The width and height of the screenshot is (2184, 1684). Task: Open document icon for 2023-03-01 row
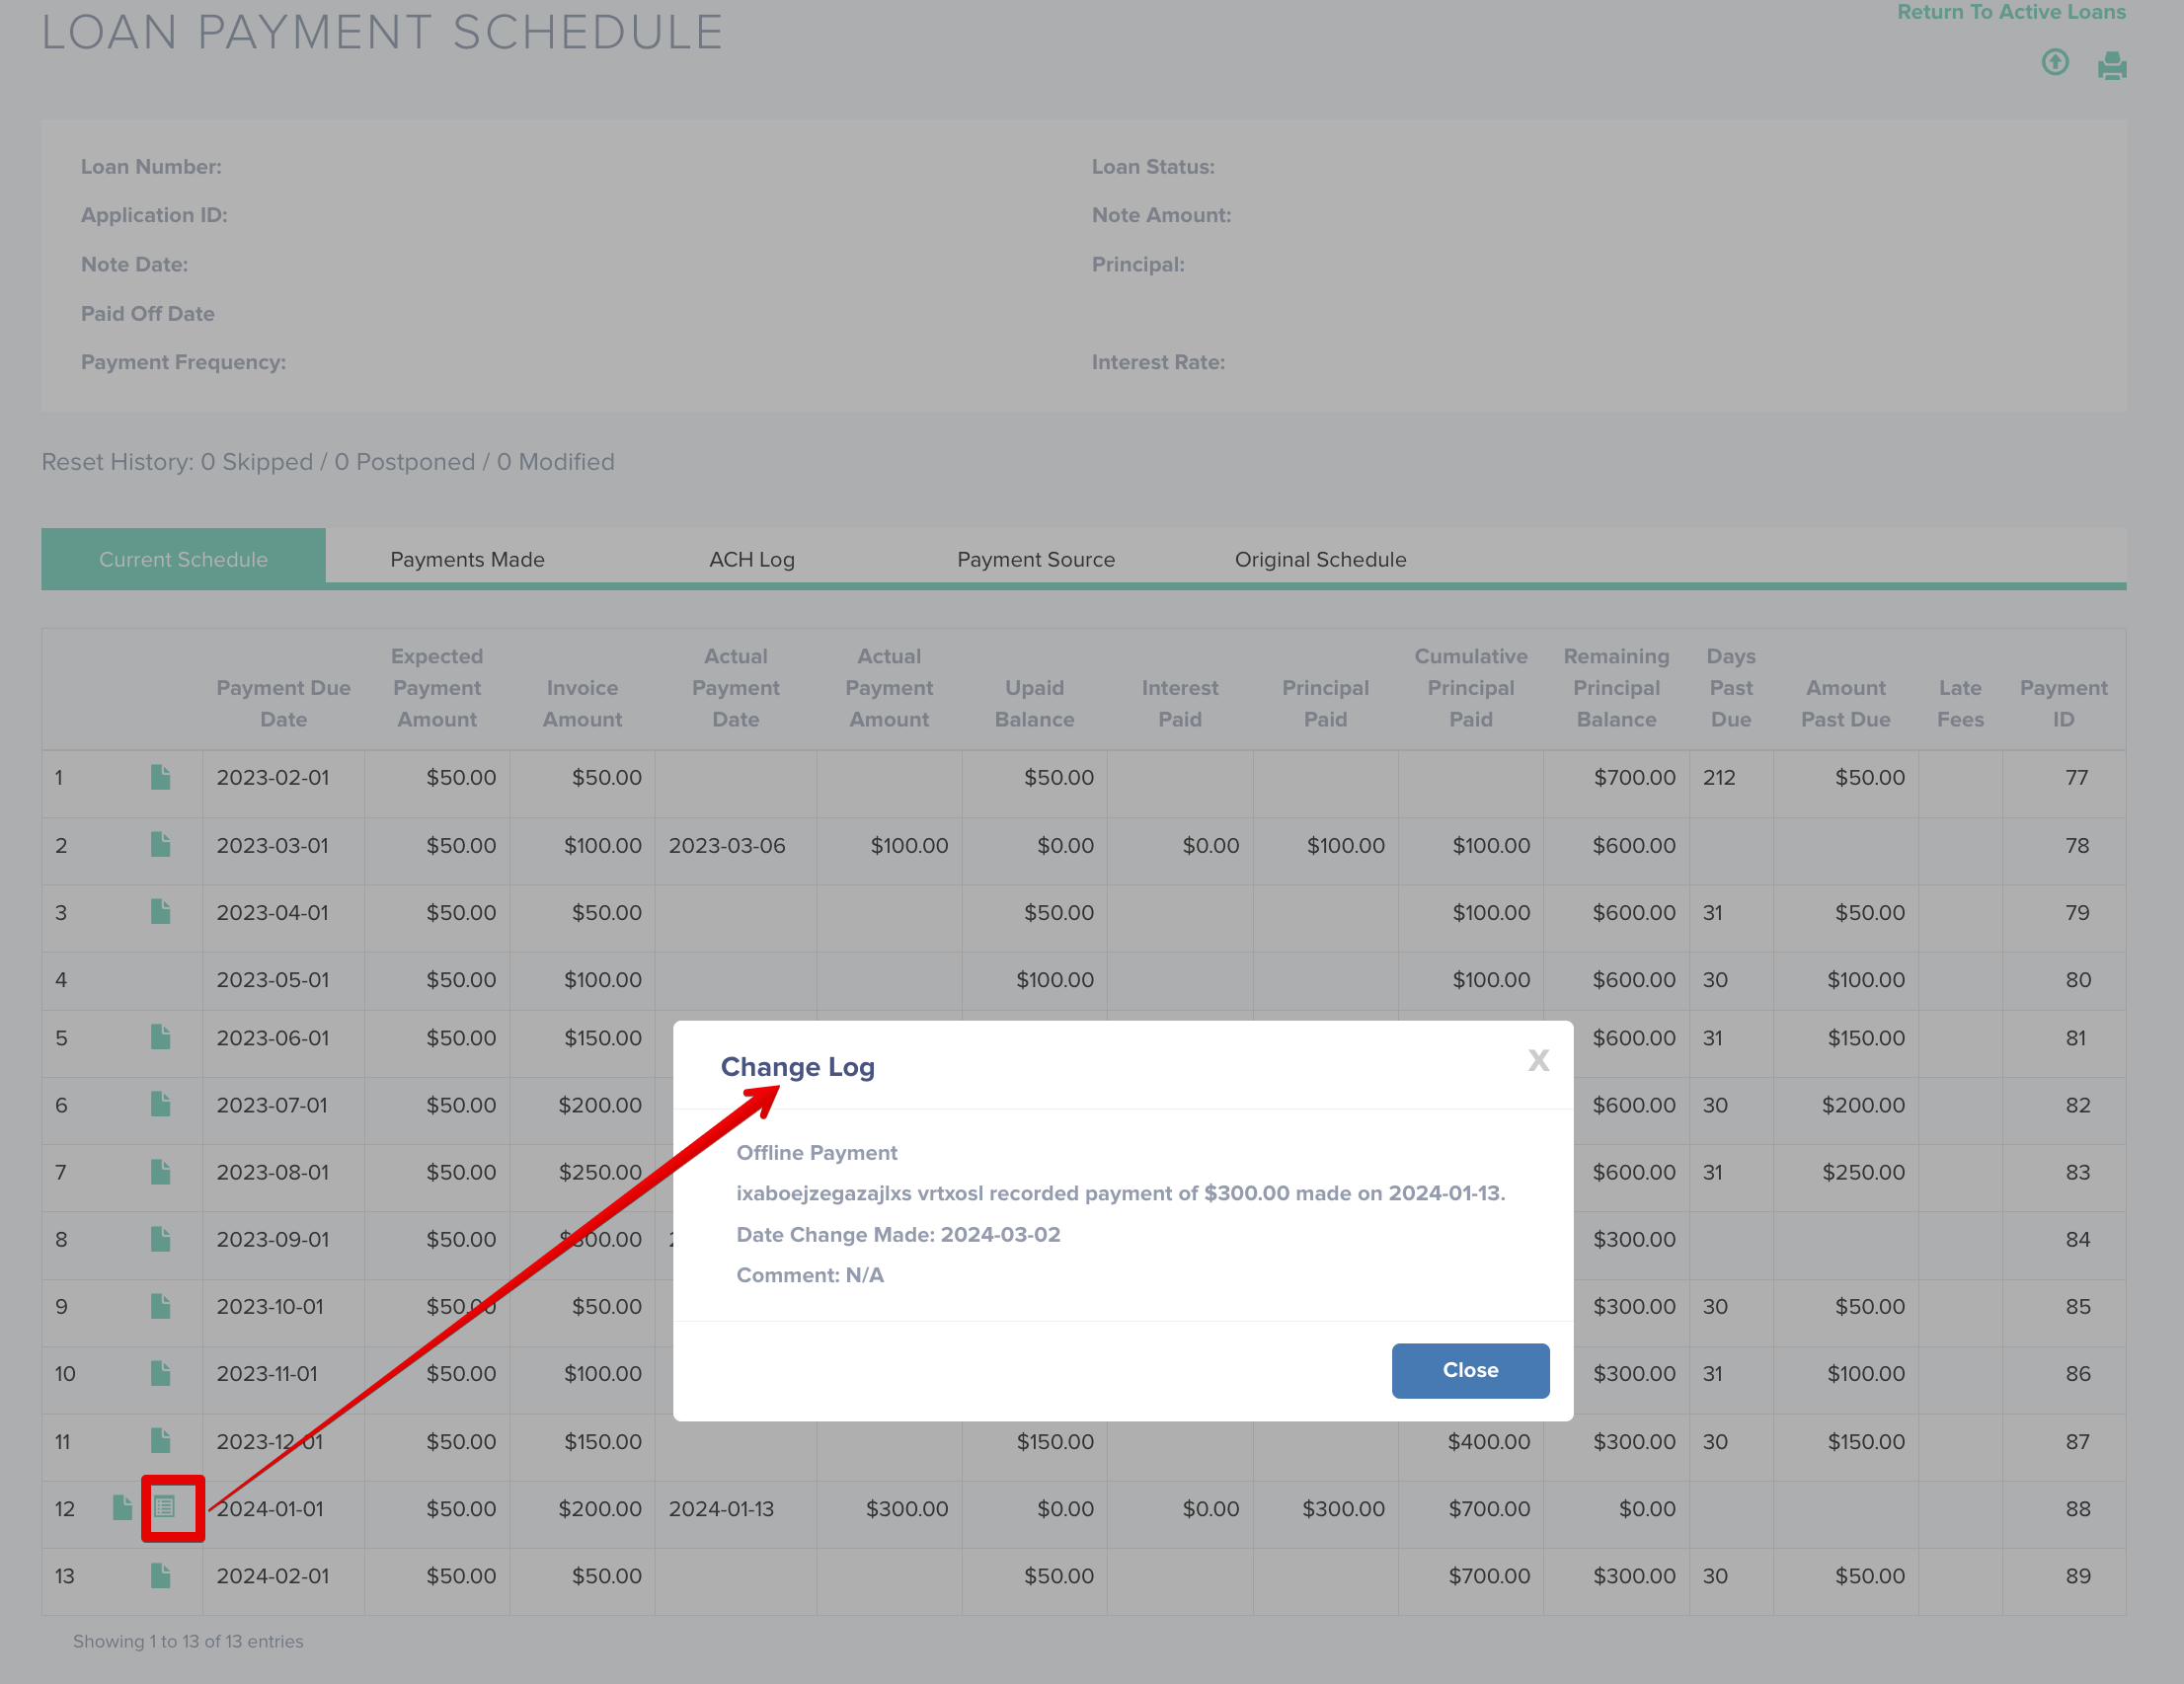[160, 844]
